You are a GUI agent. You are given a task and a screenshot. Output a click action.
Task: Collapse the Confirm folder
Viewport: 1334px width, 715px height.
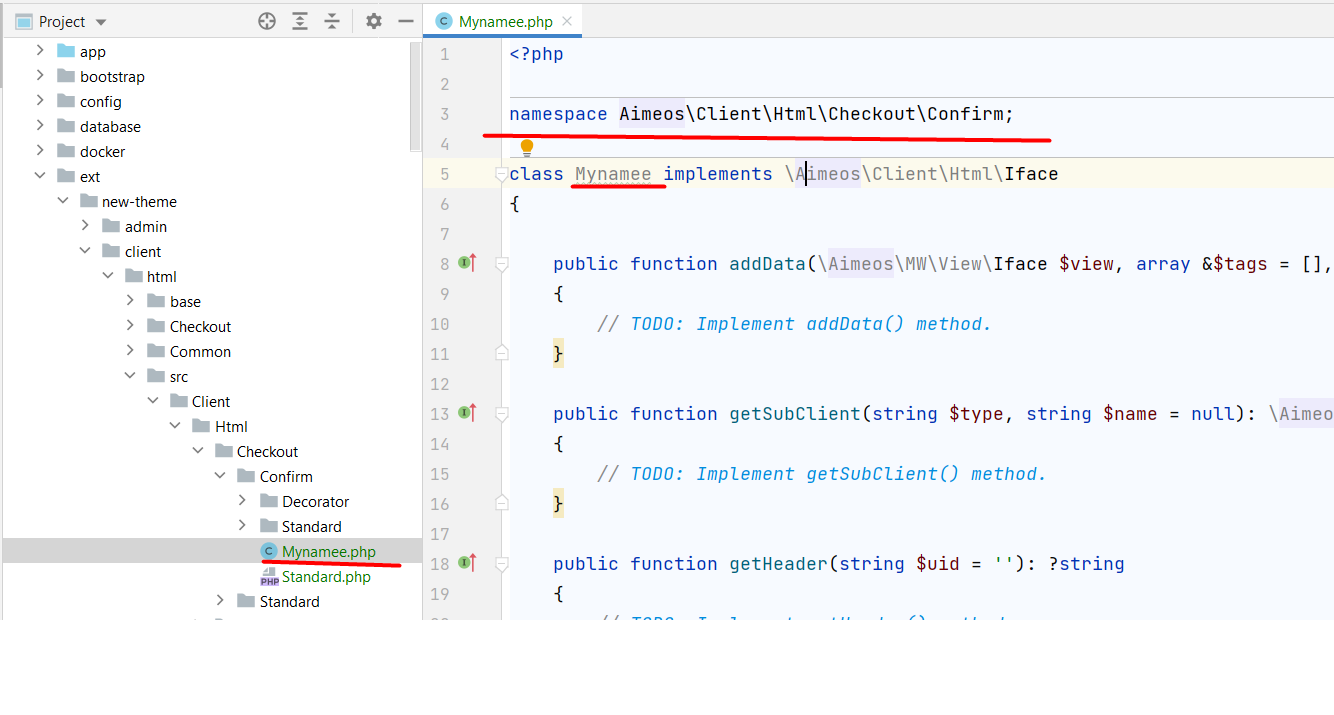(x=220, y=476)
